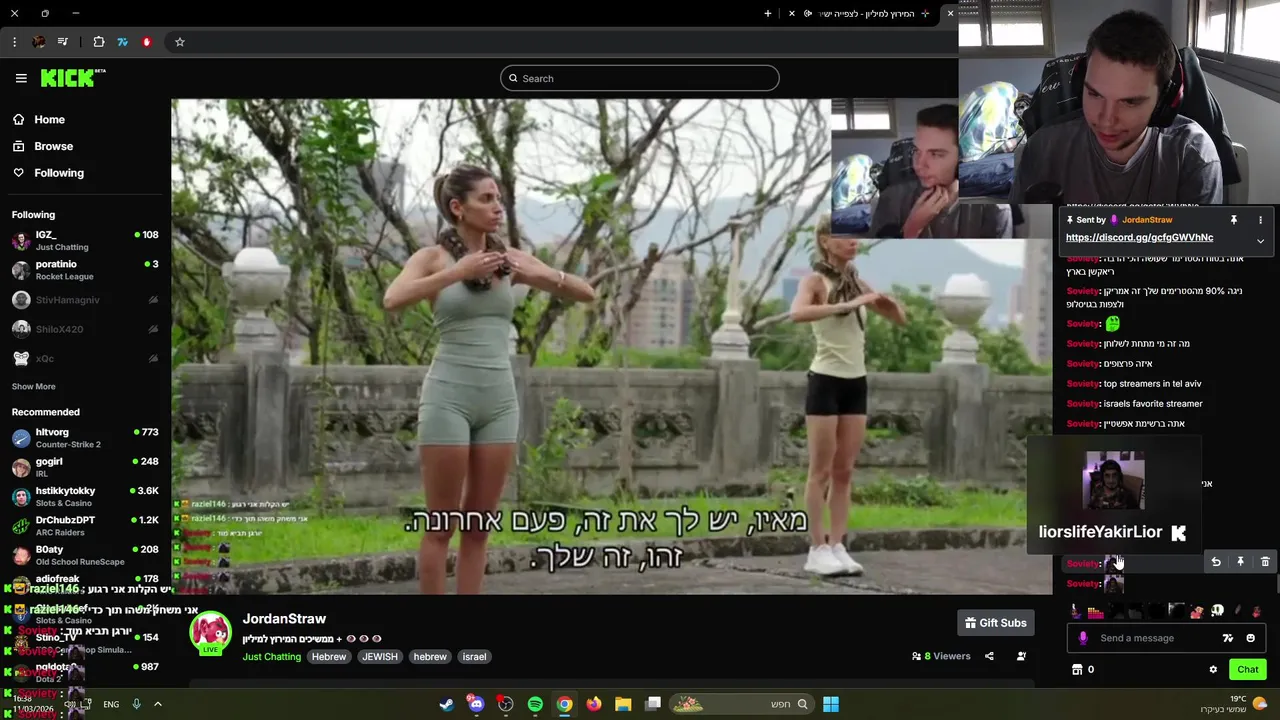Open poratinio followed channel

[x=85, y=270]
